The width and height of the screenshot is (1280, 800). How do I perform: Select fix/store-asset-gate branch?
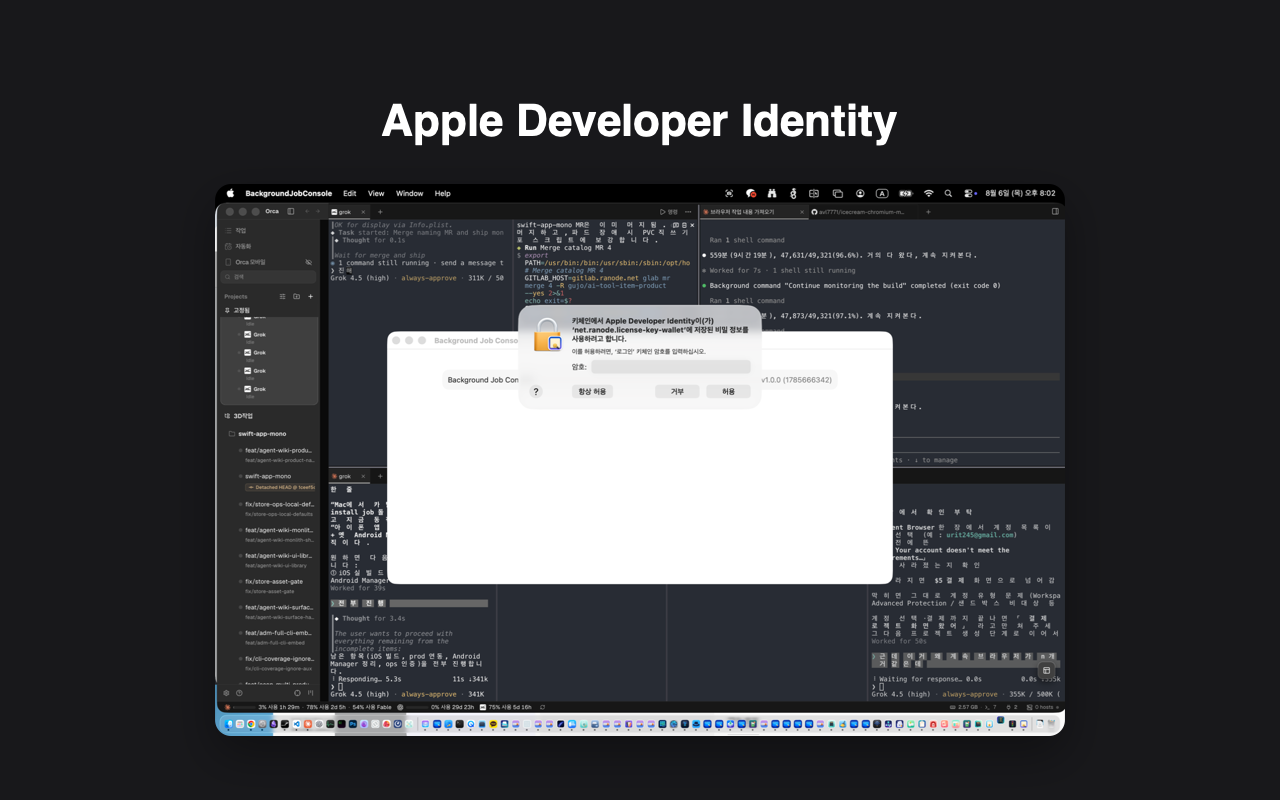tap(275, 583)
